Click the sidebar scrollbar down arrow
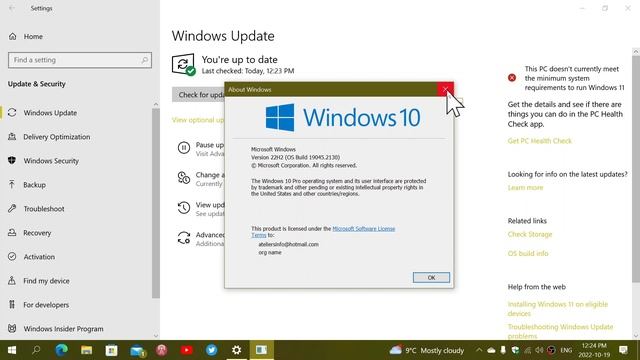The height and width of the screenshot is (360, 640). (x=156, y=336)
